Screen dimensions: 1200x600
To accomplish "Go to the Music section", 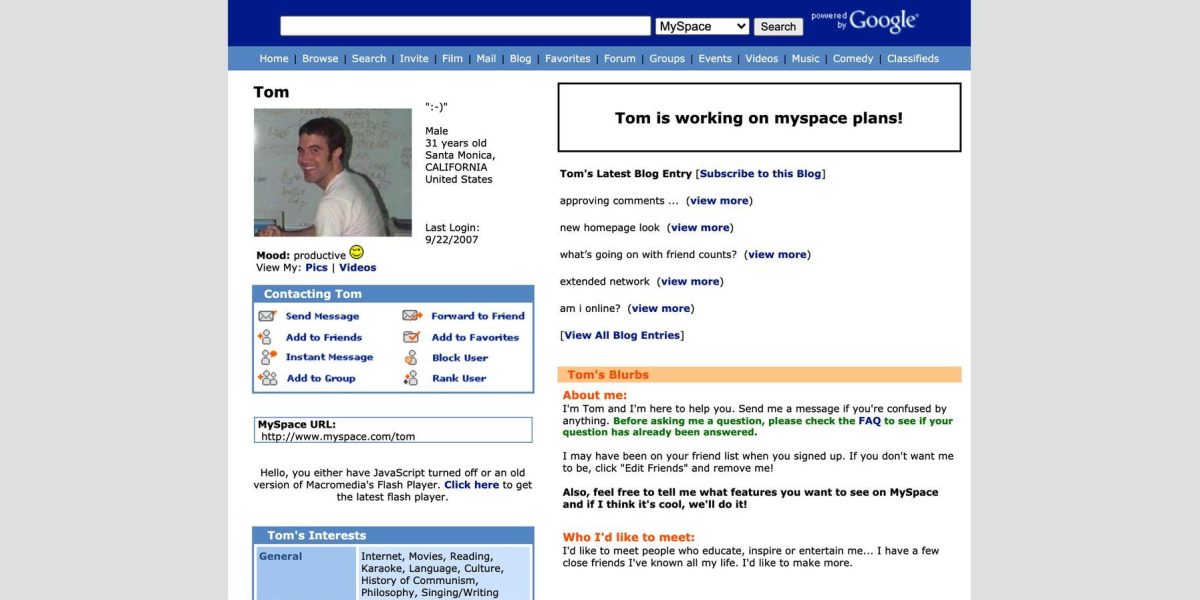I will pyautogui.click(x=805, y=58).
